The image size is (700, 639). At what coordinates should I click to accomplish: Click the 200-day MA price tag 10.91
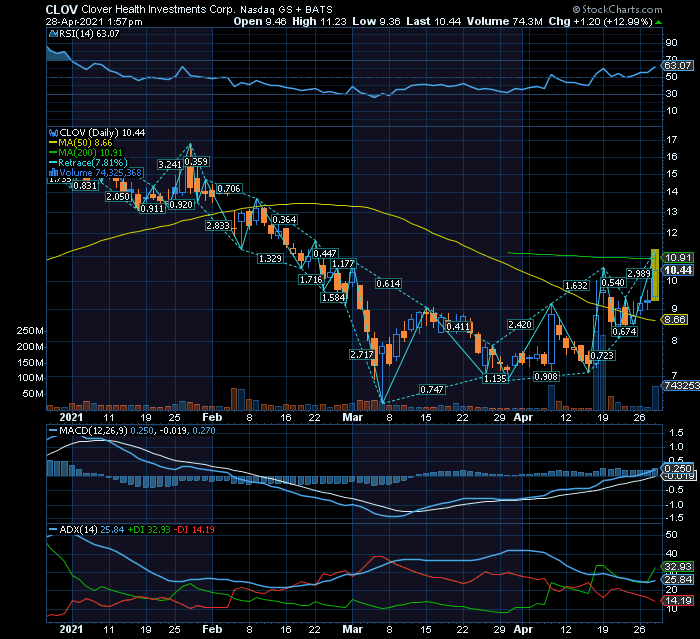[678, 258]
